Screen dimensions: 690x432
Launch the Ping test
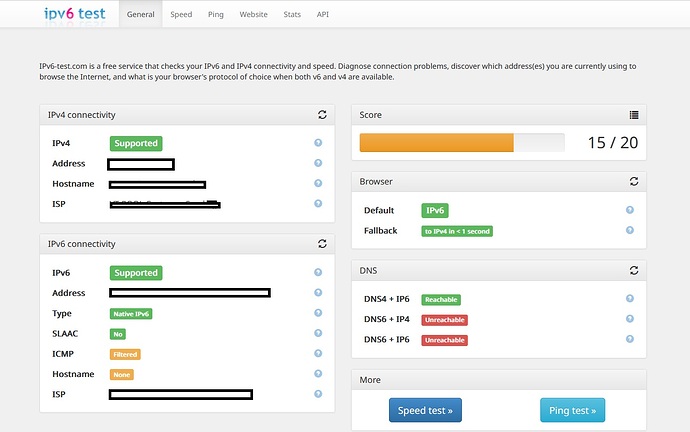[x=572, y=410]
